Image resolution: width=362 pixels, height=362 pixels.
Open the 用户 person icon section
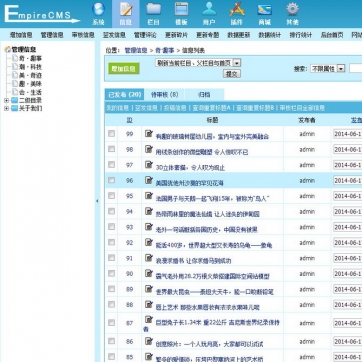pyautogui.click(x=209, y=14)
